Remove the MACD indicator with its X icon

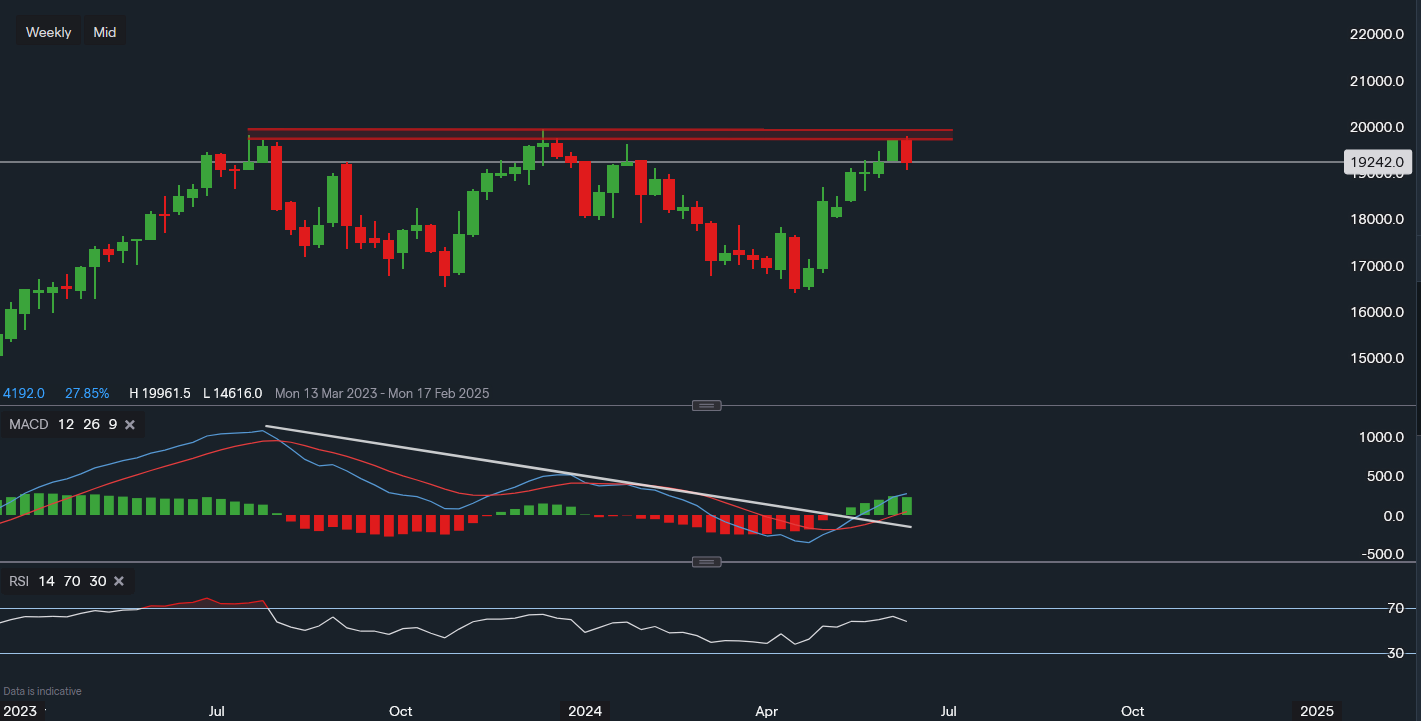click(130, 425)
